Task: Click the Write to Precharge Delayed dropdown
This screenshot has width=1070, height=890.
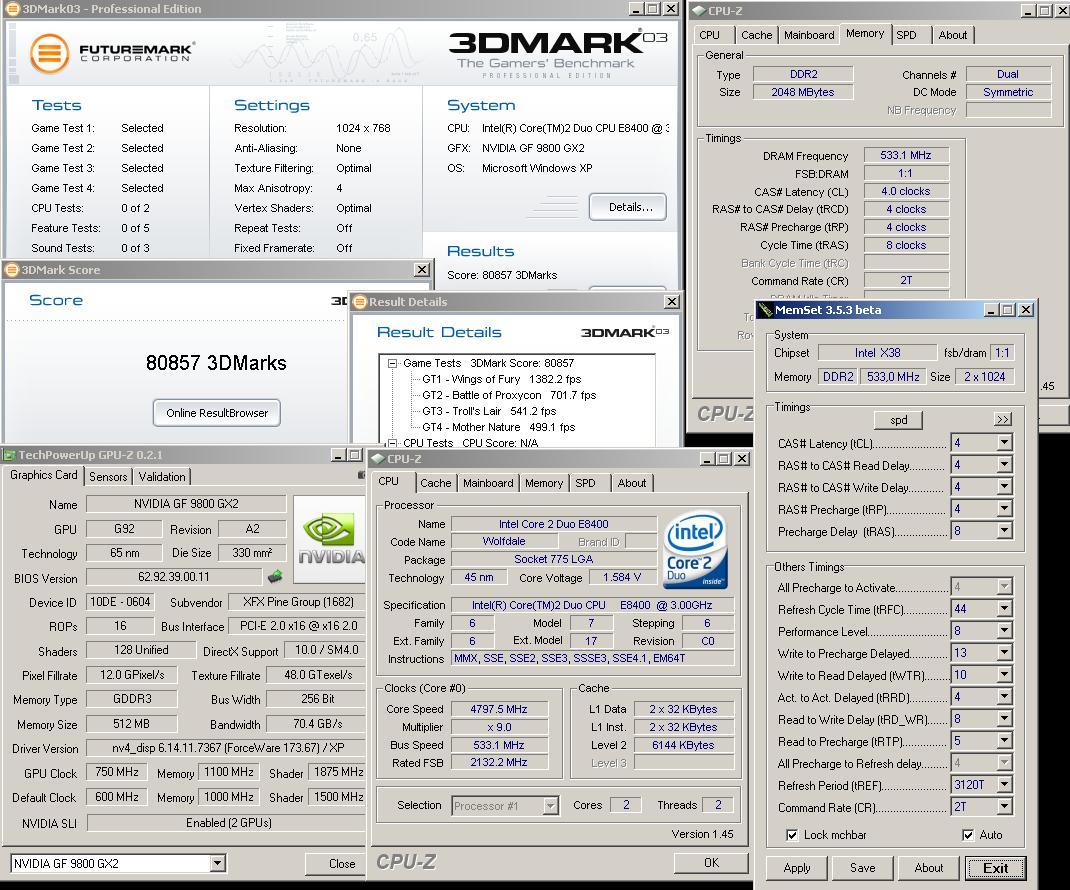Action: 1004,652
